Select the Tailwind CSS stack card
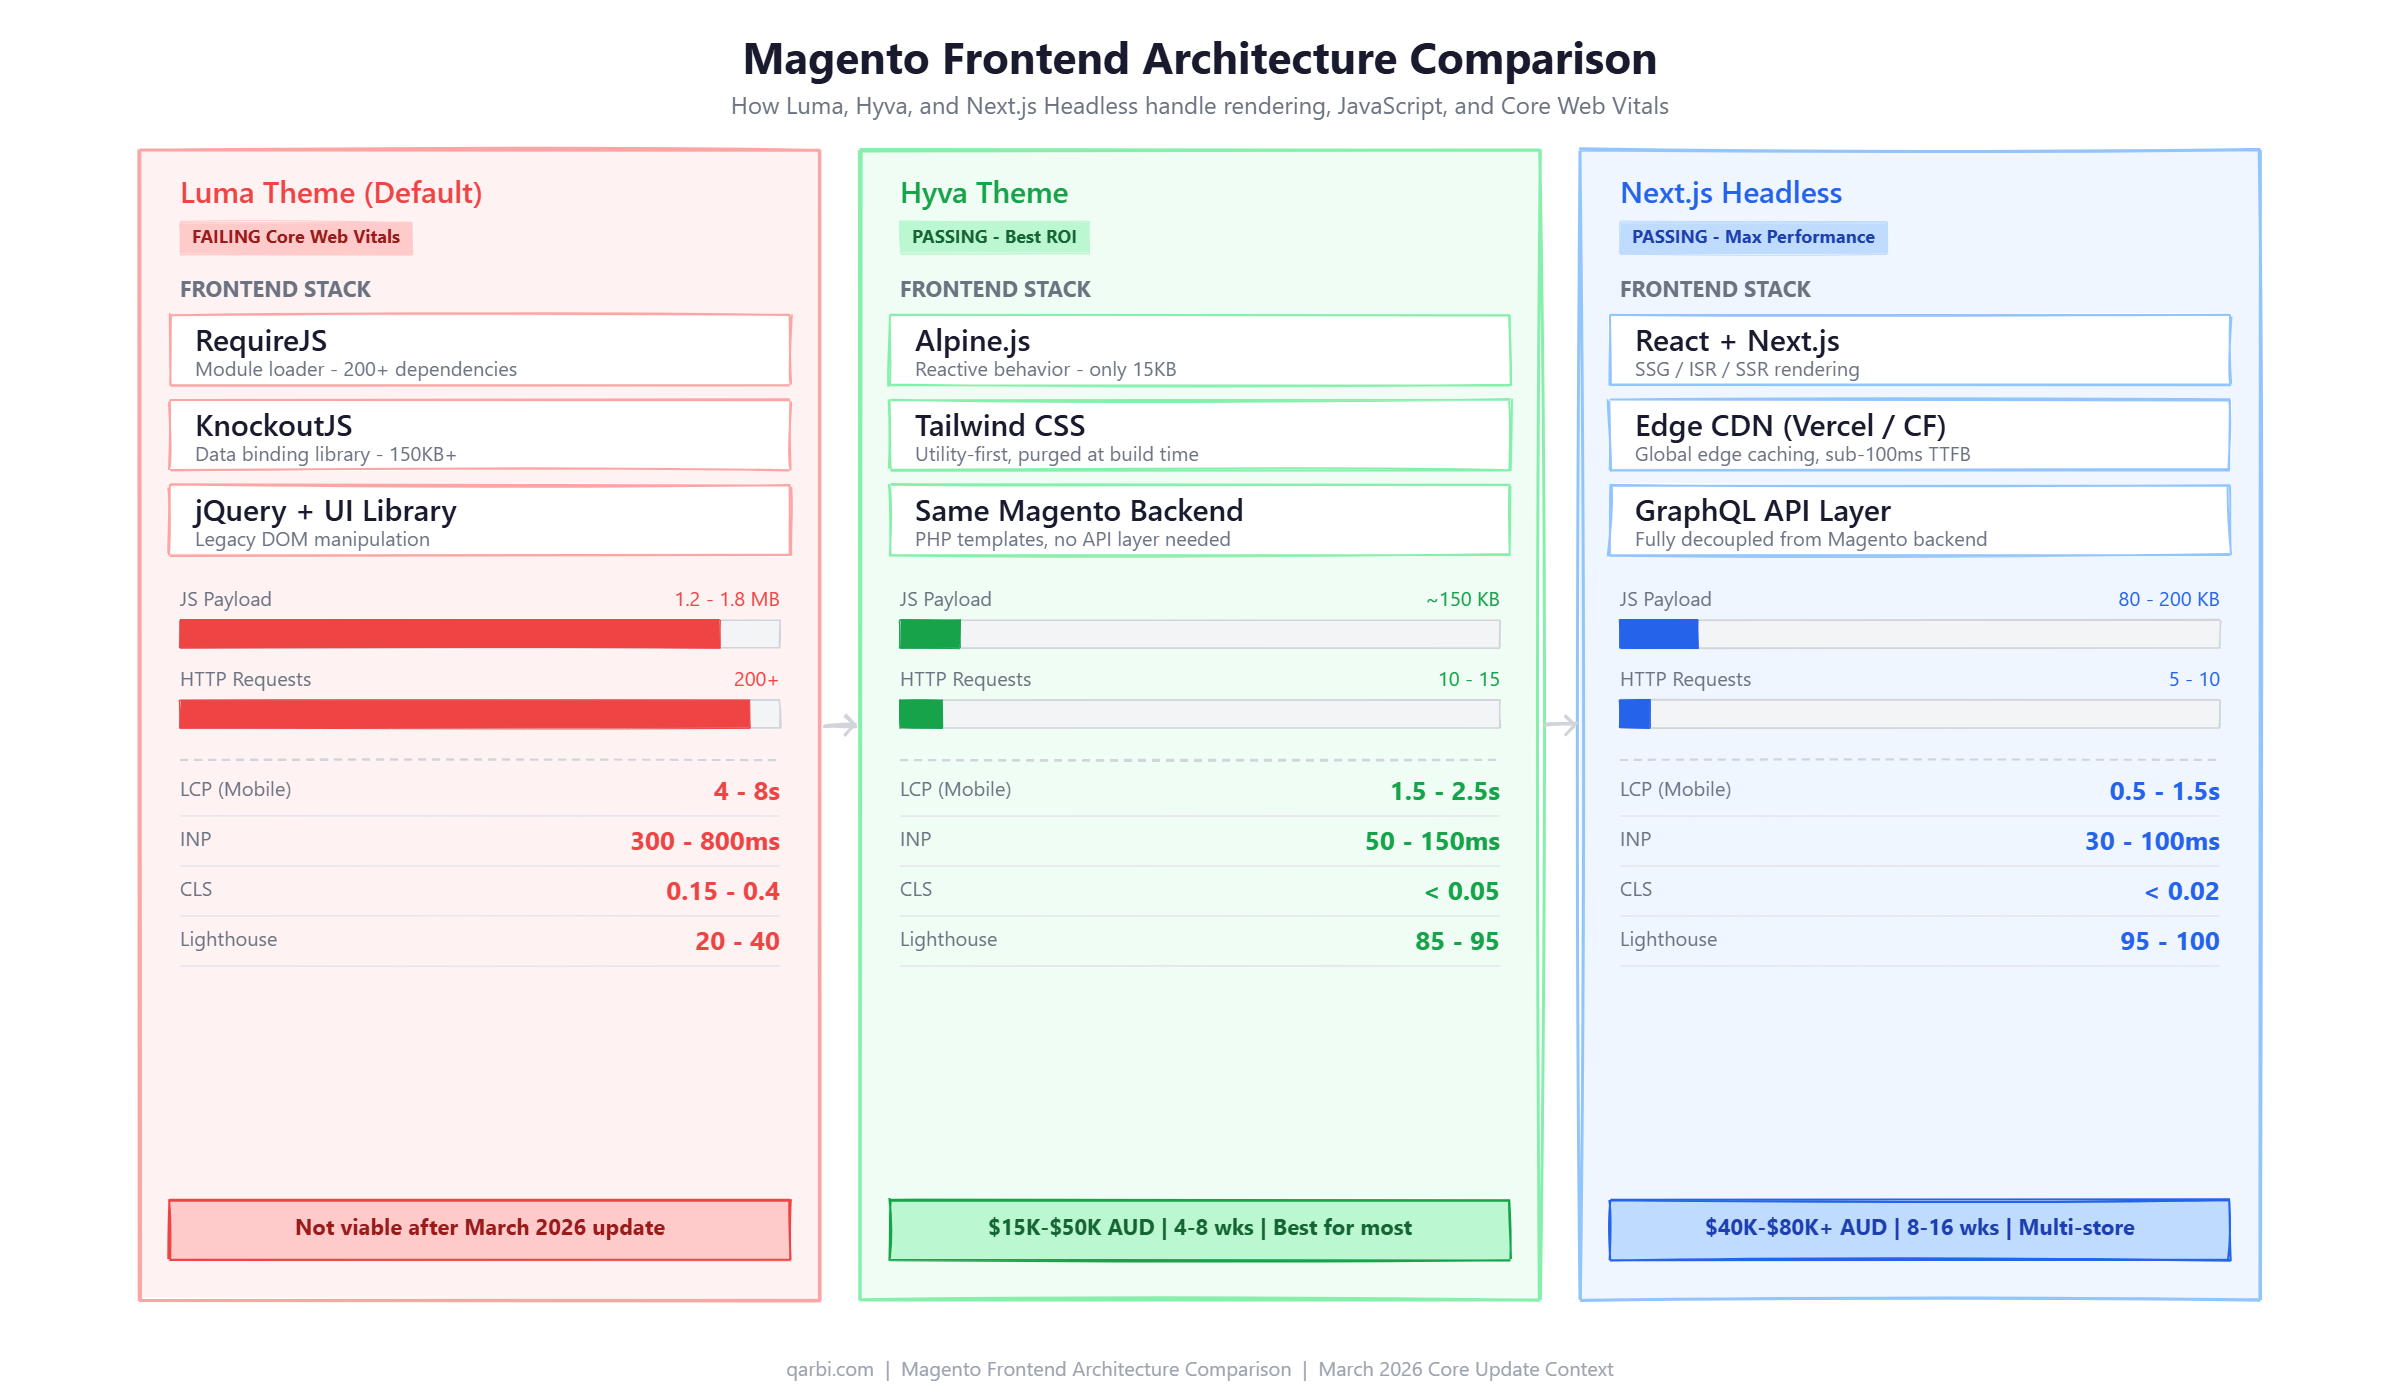Screen dimensions: 2400x1400 1200,435
